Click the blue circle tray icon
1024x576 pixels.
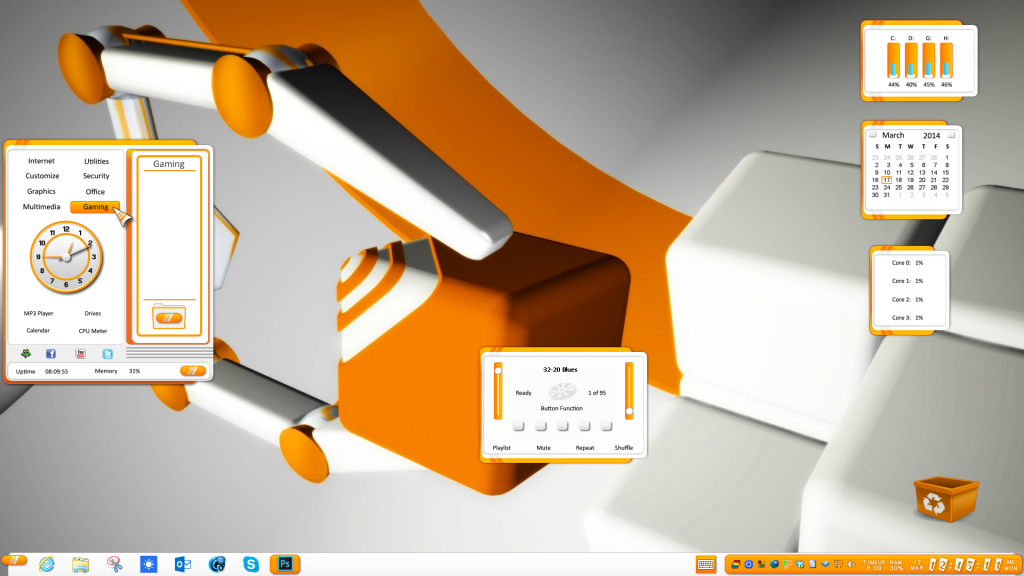click(749, 564)
